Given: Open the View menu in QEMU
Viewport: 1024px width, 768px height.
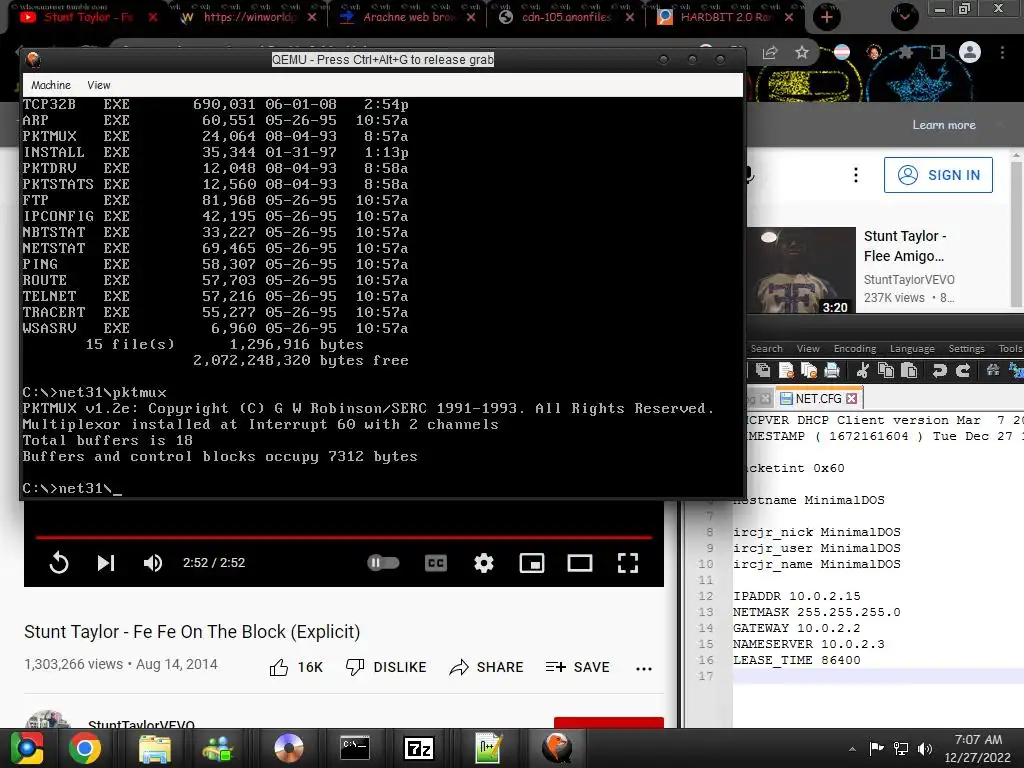Looking at the screenshot, I should click(x=99, y=85).
